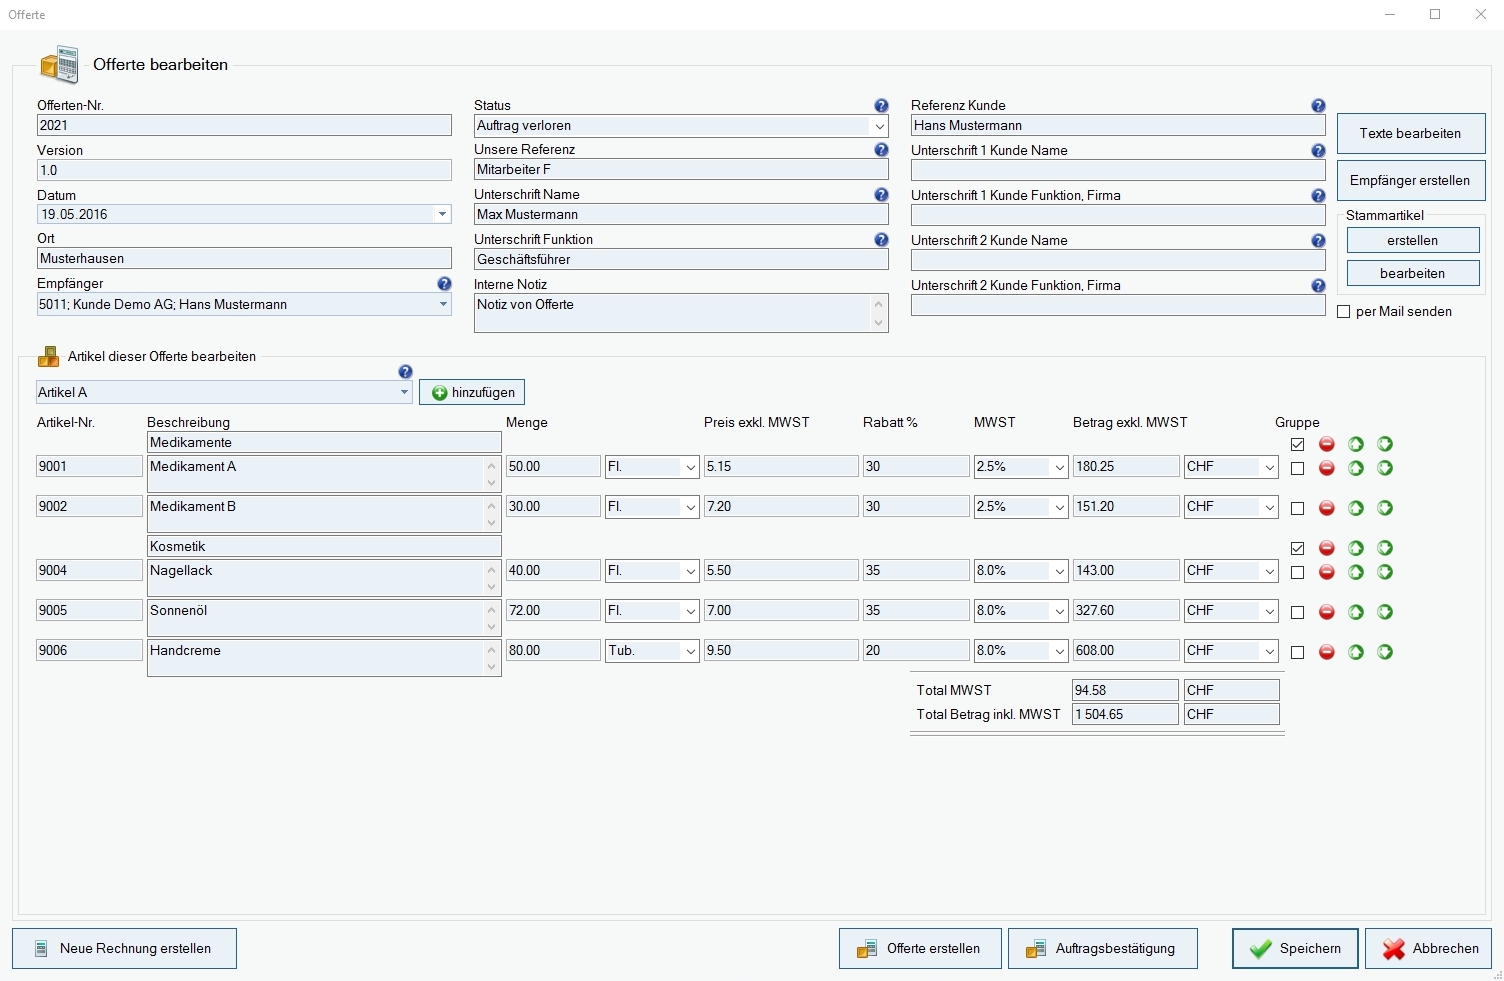This screenshot has width=1504, height=981.
Task: Move Sonnenöl row up
Action: coord(1356,612)
